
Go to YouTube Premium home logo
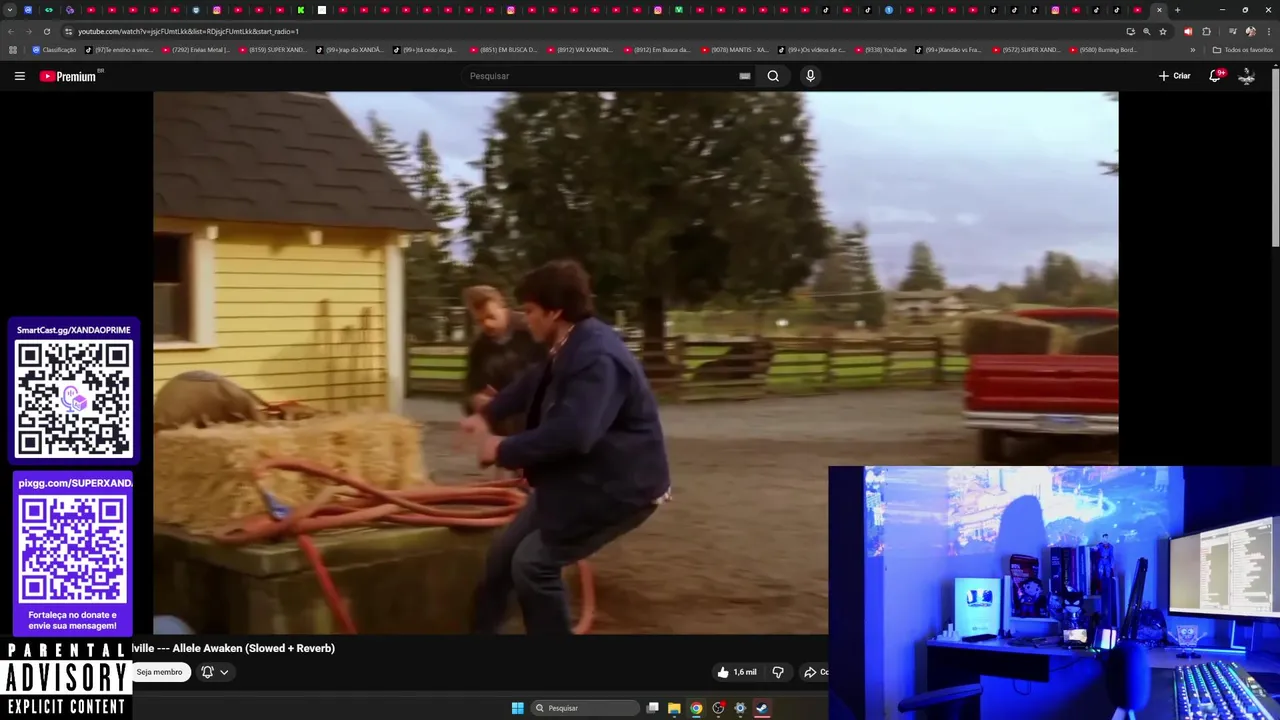(x=68, y=76)
